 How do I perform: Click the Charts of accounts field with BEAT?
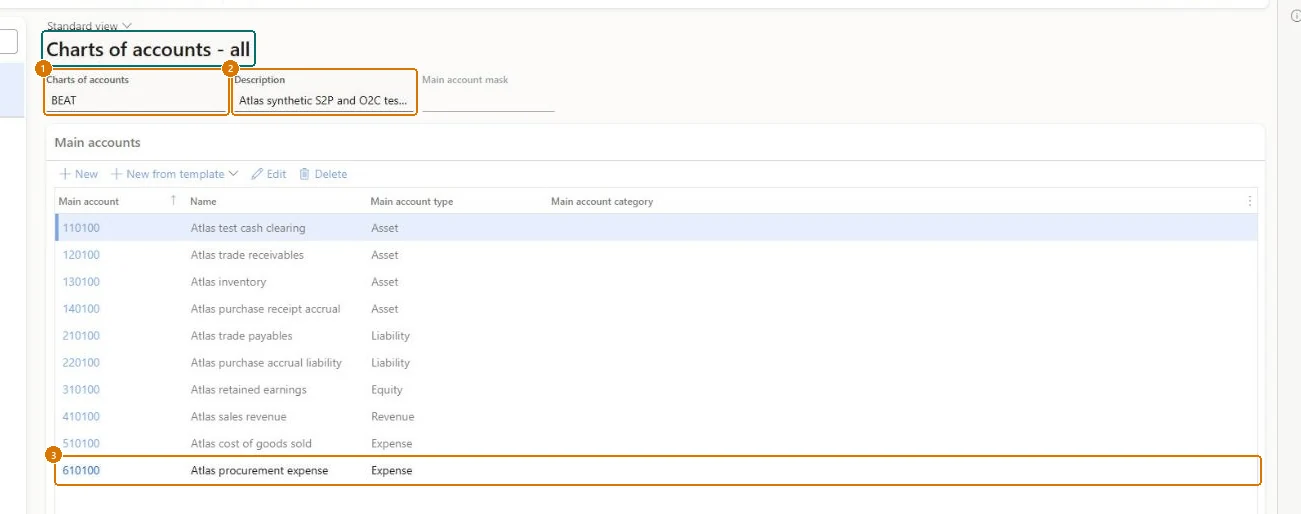point(137,101)
